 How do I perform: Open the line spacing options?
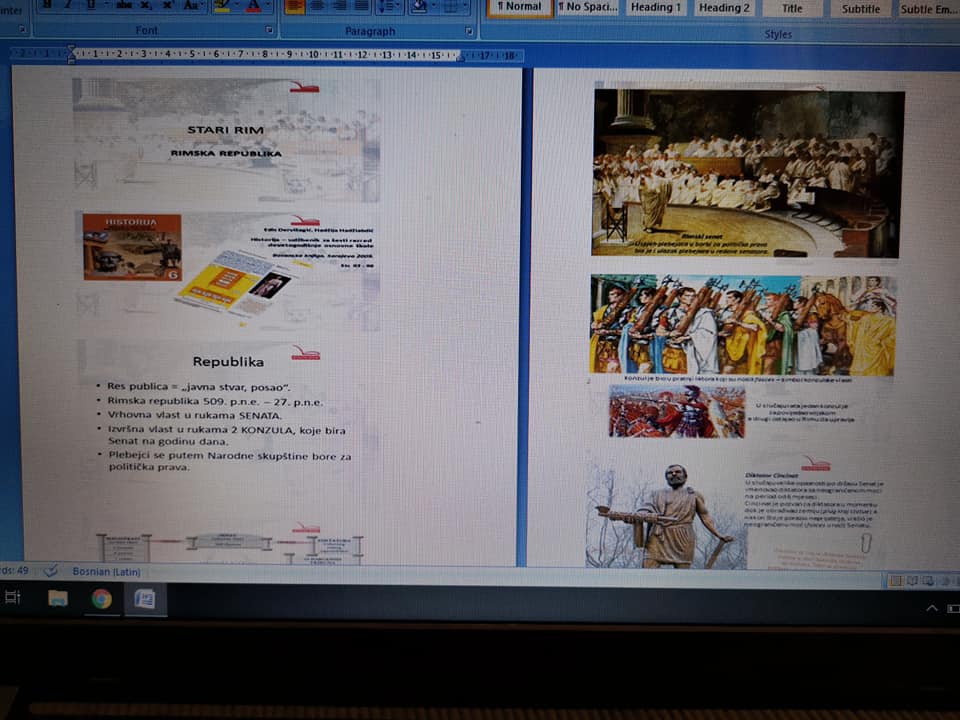(x=389, y=6)
